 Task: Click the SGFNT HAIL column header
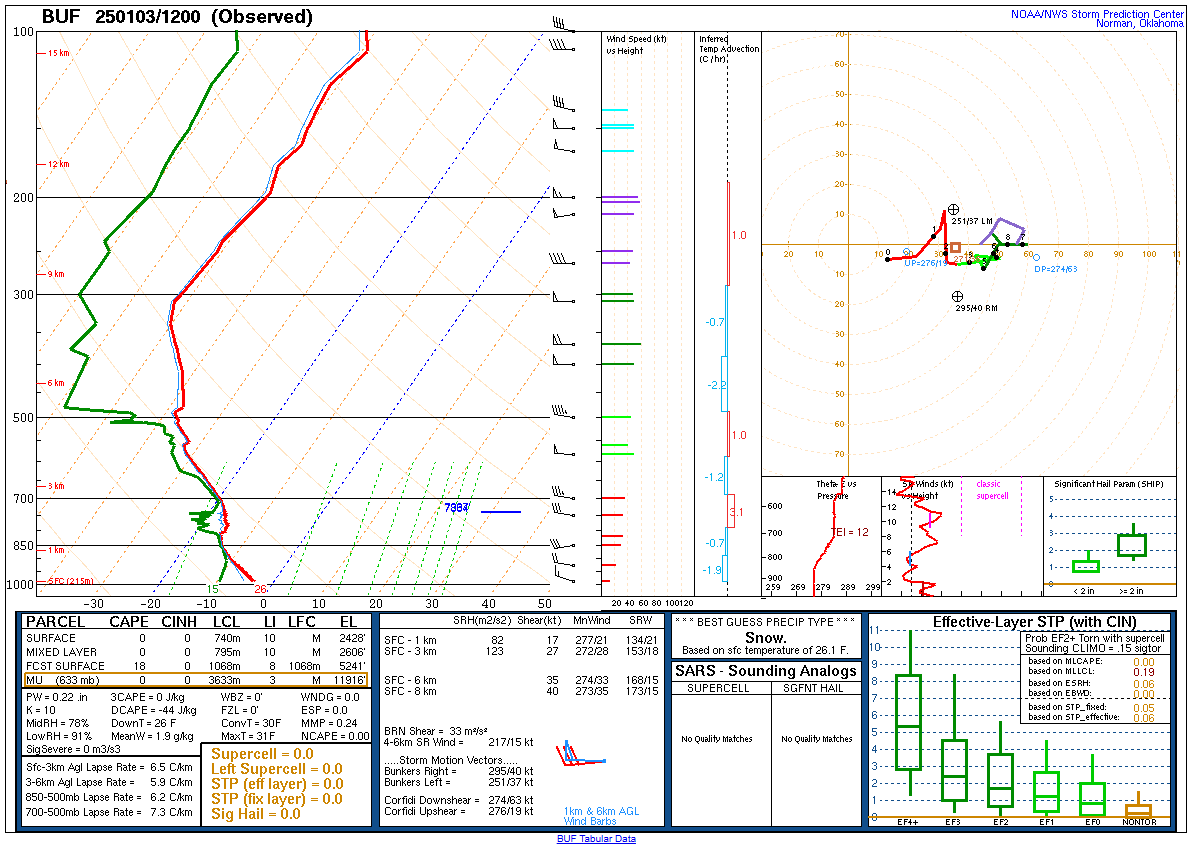click(x=816, y=688)
